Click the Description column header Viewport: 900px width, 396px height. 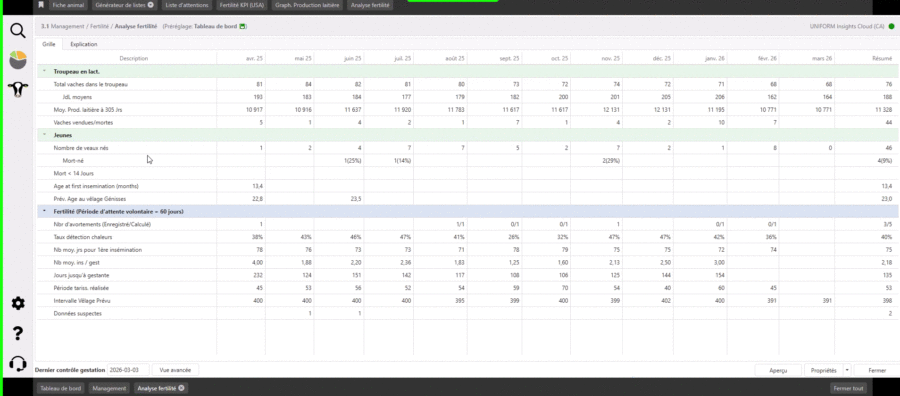(x=133, y=59)
